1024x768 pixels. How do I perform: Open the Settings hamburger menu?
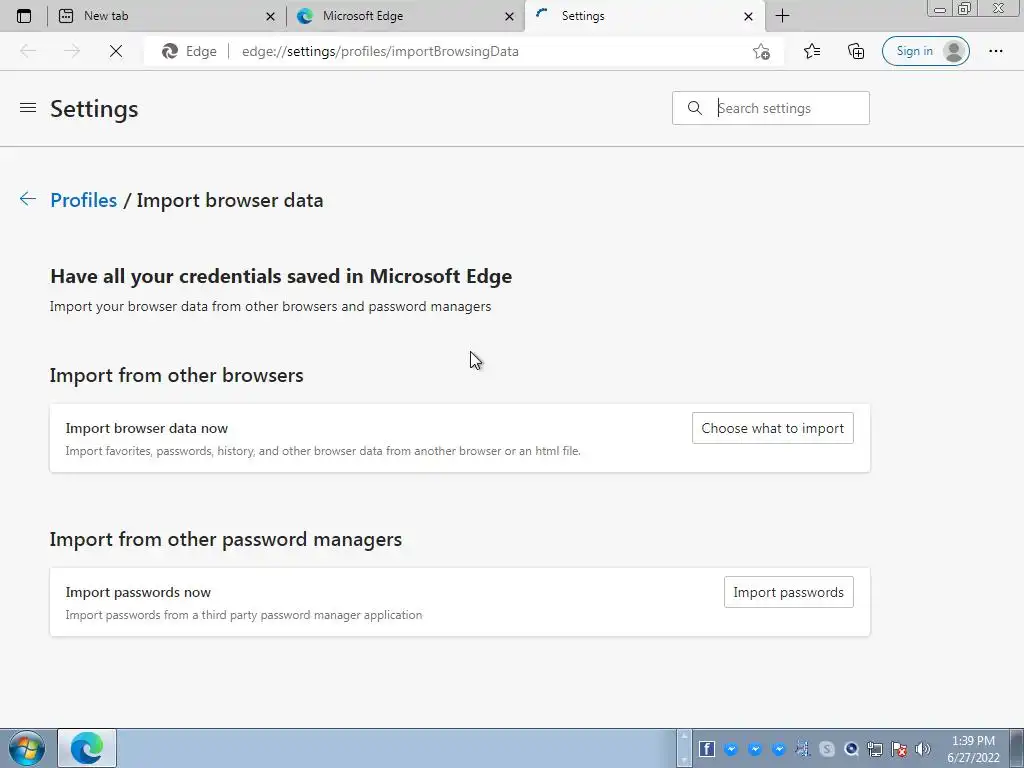28,108
